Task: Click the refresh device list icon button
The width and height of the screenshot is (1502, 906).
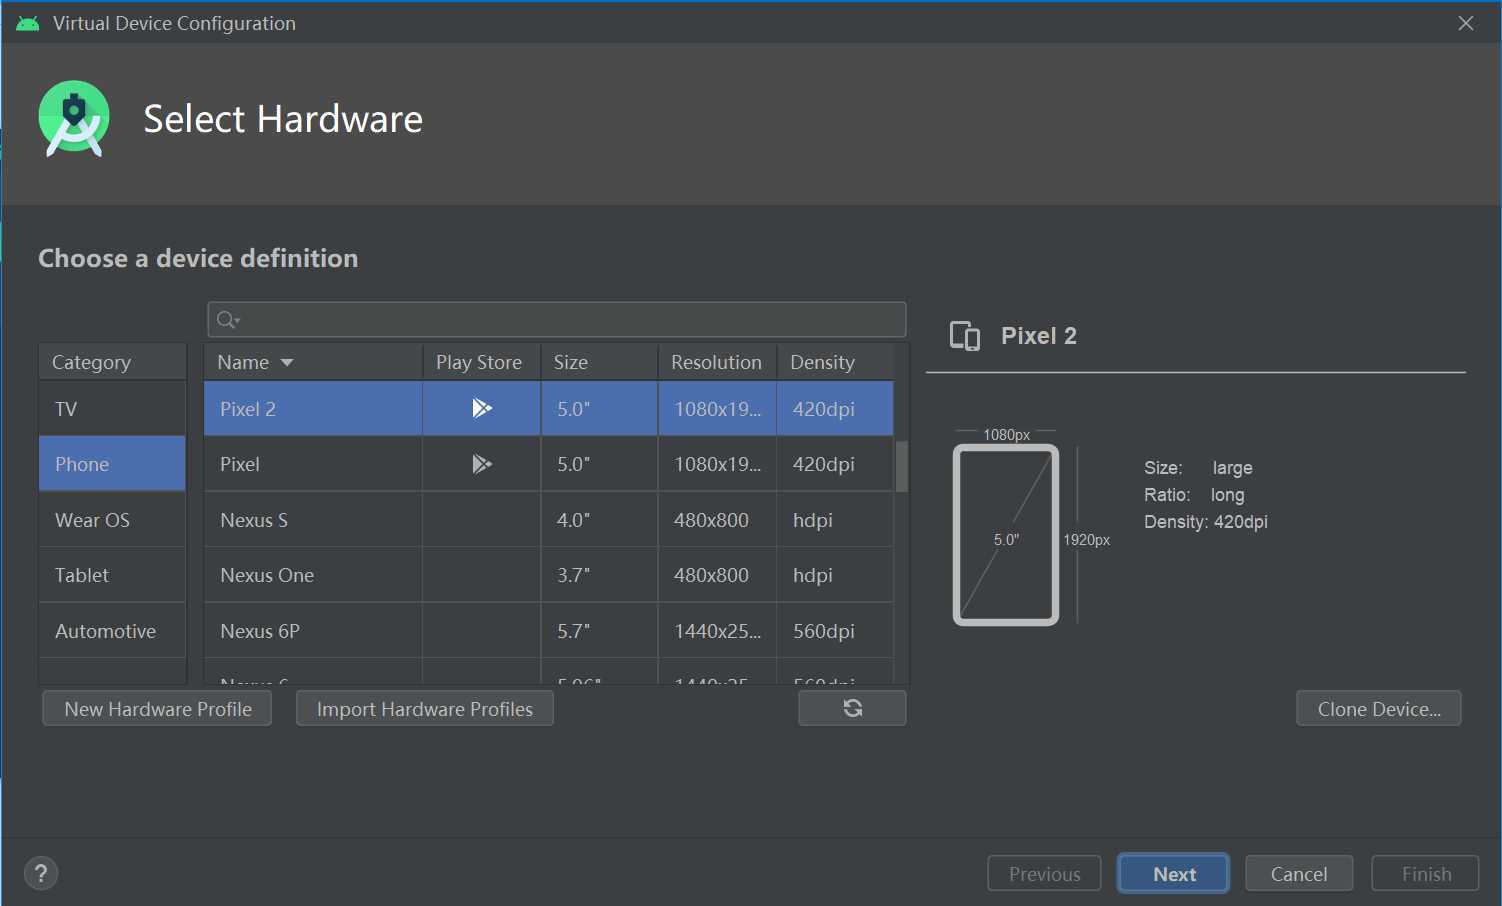Action: (852, 708)
